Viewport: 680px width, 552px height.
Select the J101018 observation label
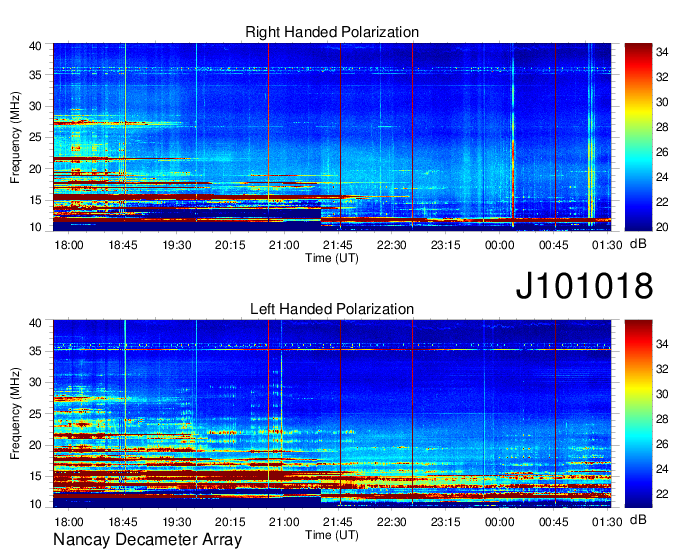pos(584,286)
